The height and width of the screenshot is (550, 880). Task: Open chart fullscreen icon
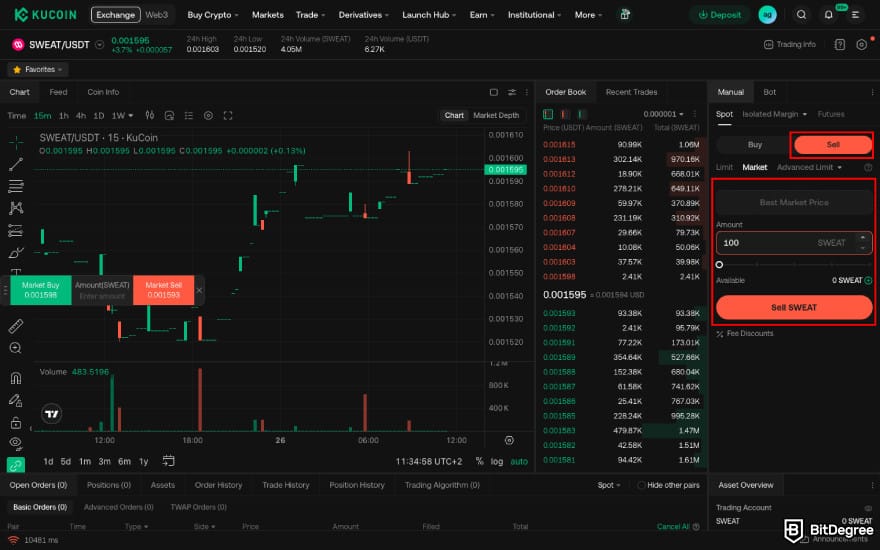[228, 115]
